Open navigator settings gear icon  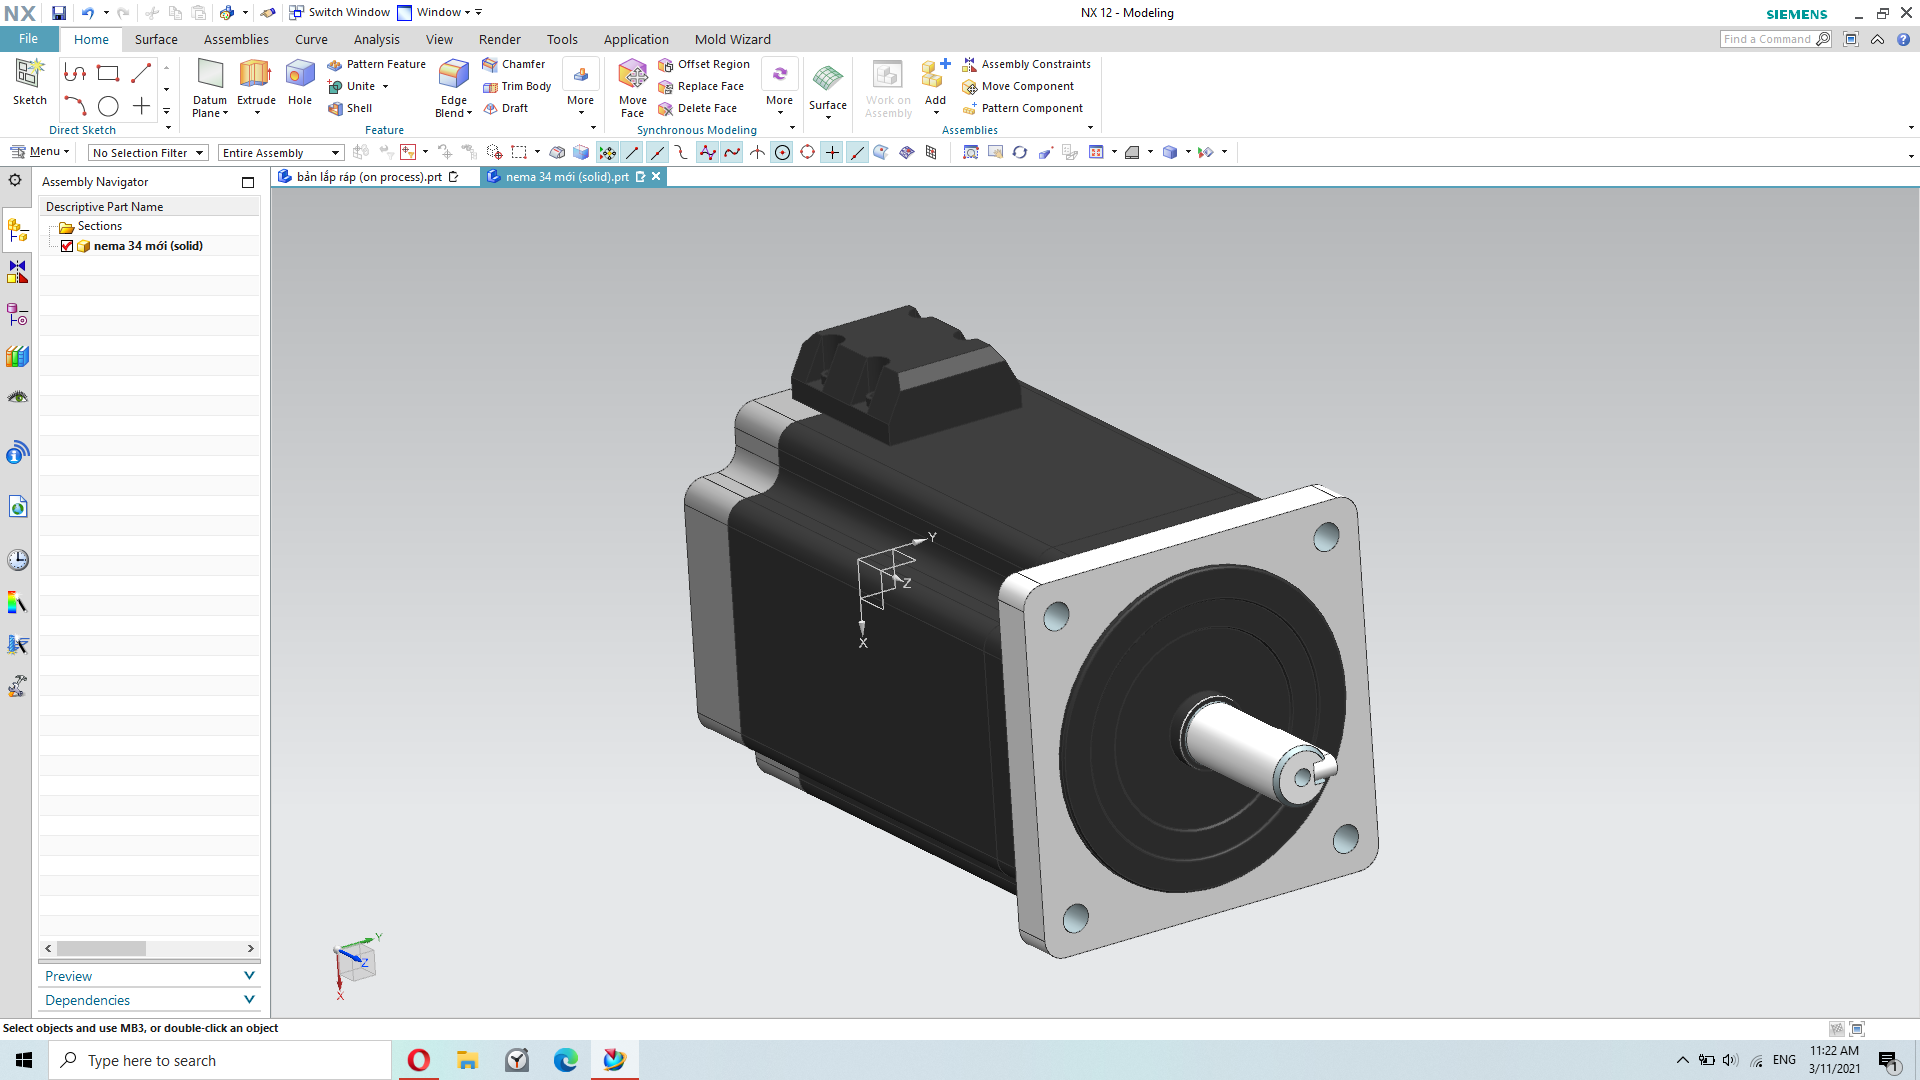point(15,181)
